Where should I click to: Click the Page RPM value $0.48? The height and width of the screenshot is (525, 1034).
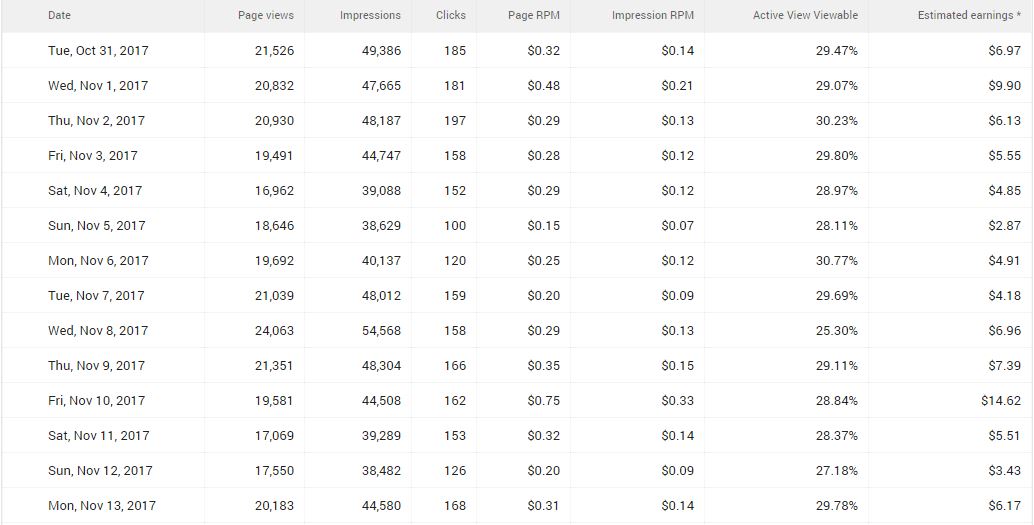[x=543, y=86]
